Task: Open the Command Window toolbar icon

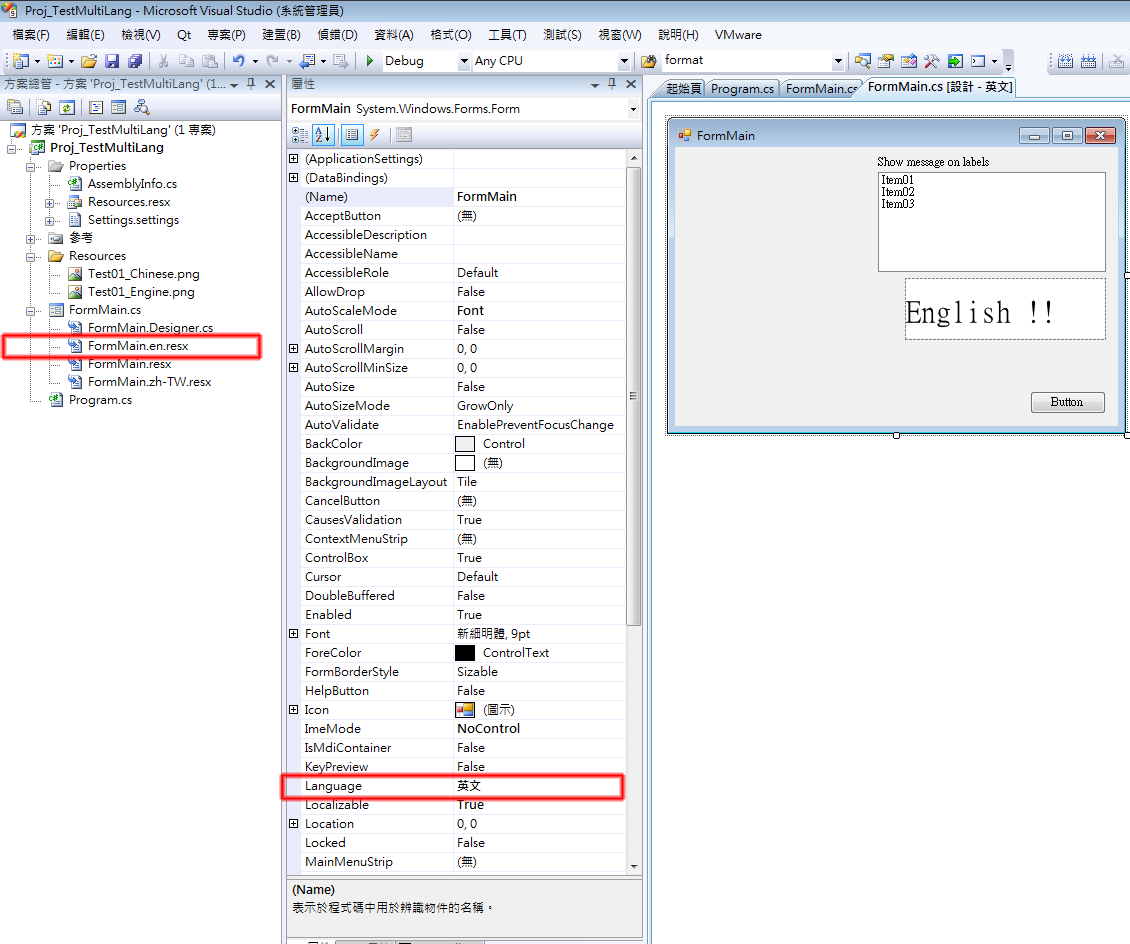Action: [x=978, y=61]
